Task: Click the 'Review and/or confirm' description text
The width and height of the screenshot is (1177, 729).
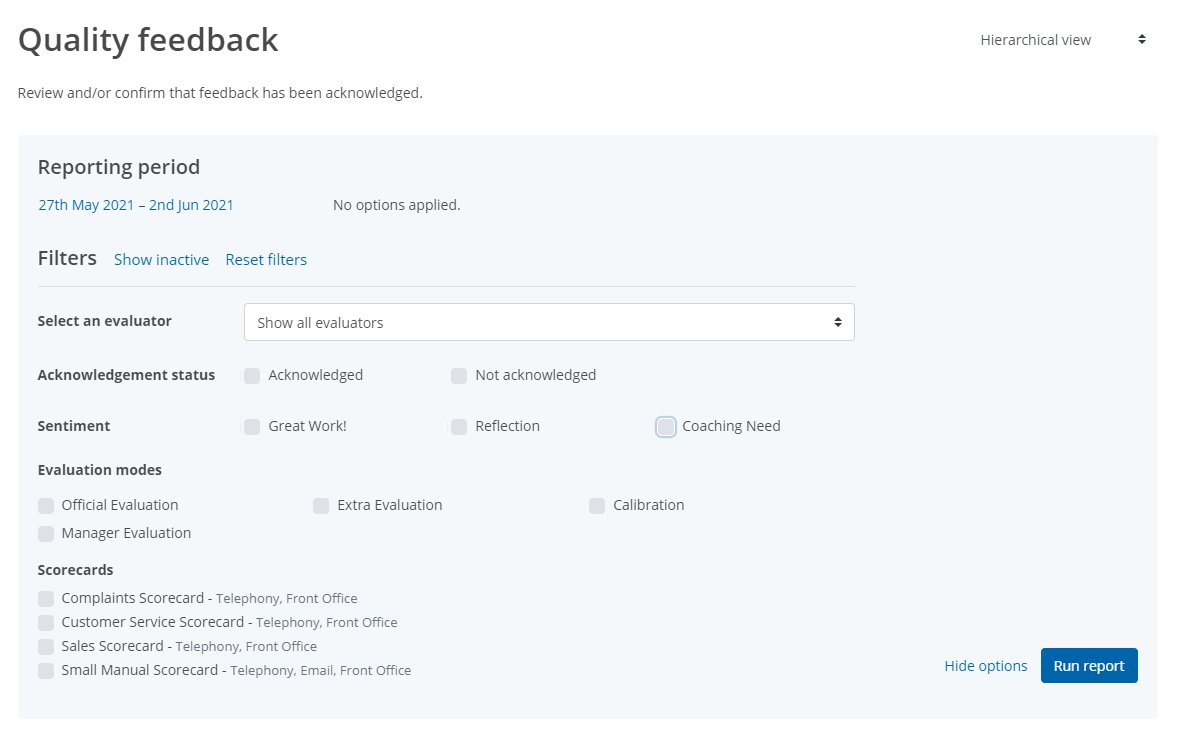Action: (220, 93)
